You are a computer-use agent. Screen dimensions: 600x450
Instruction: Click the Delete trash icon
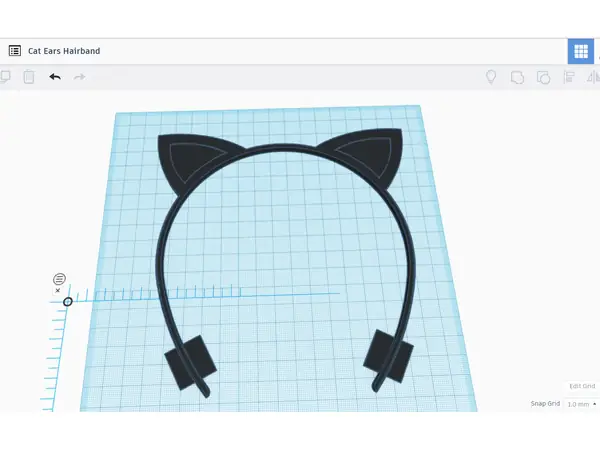(x=29, y=77)
